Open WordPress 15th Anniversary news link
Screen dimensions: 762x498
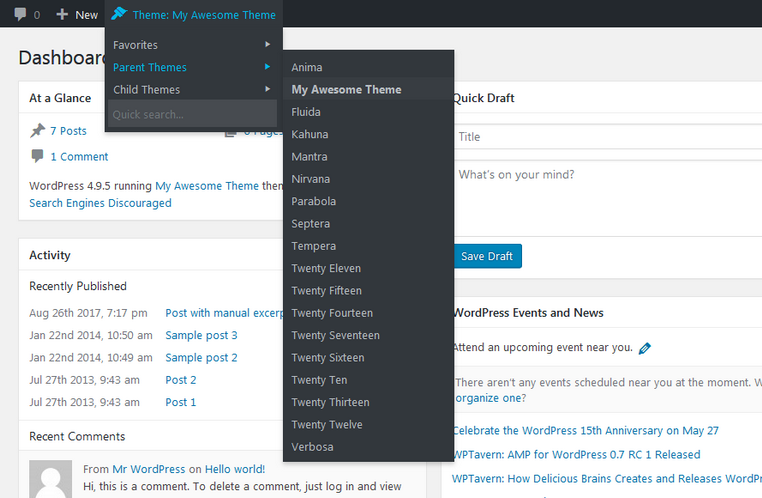(x=586, y=430)
